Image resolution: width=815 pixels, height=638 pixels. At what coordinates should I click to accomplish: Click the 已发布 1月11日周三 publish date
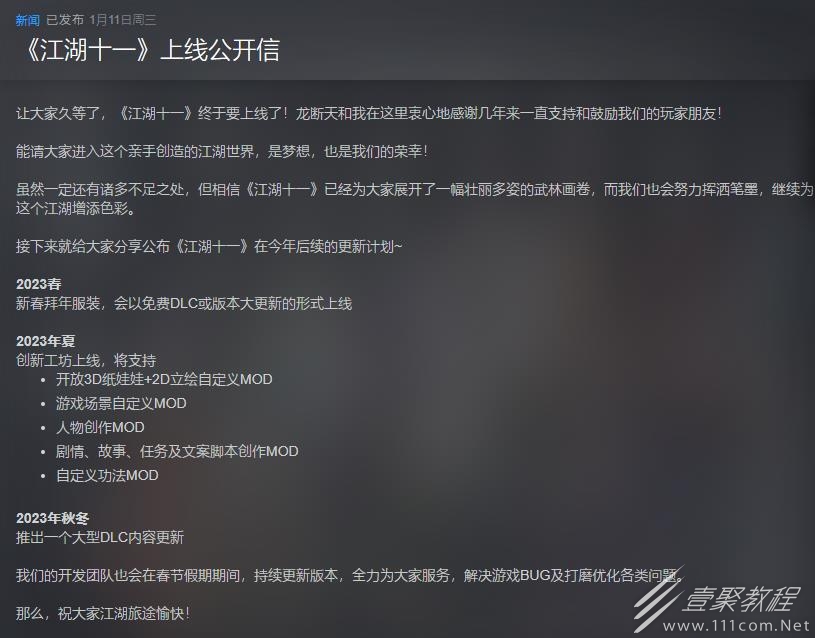coord(101,20)
